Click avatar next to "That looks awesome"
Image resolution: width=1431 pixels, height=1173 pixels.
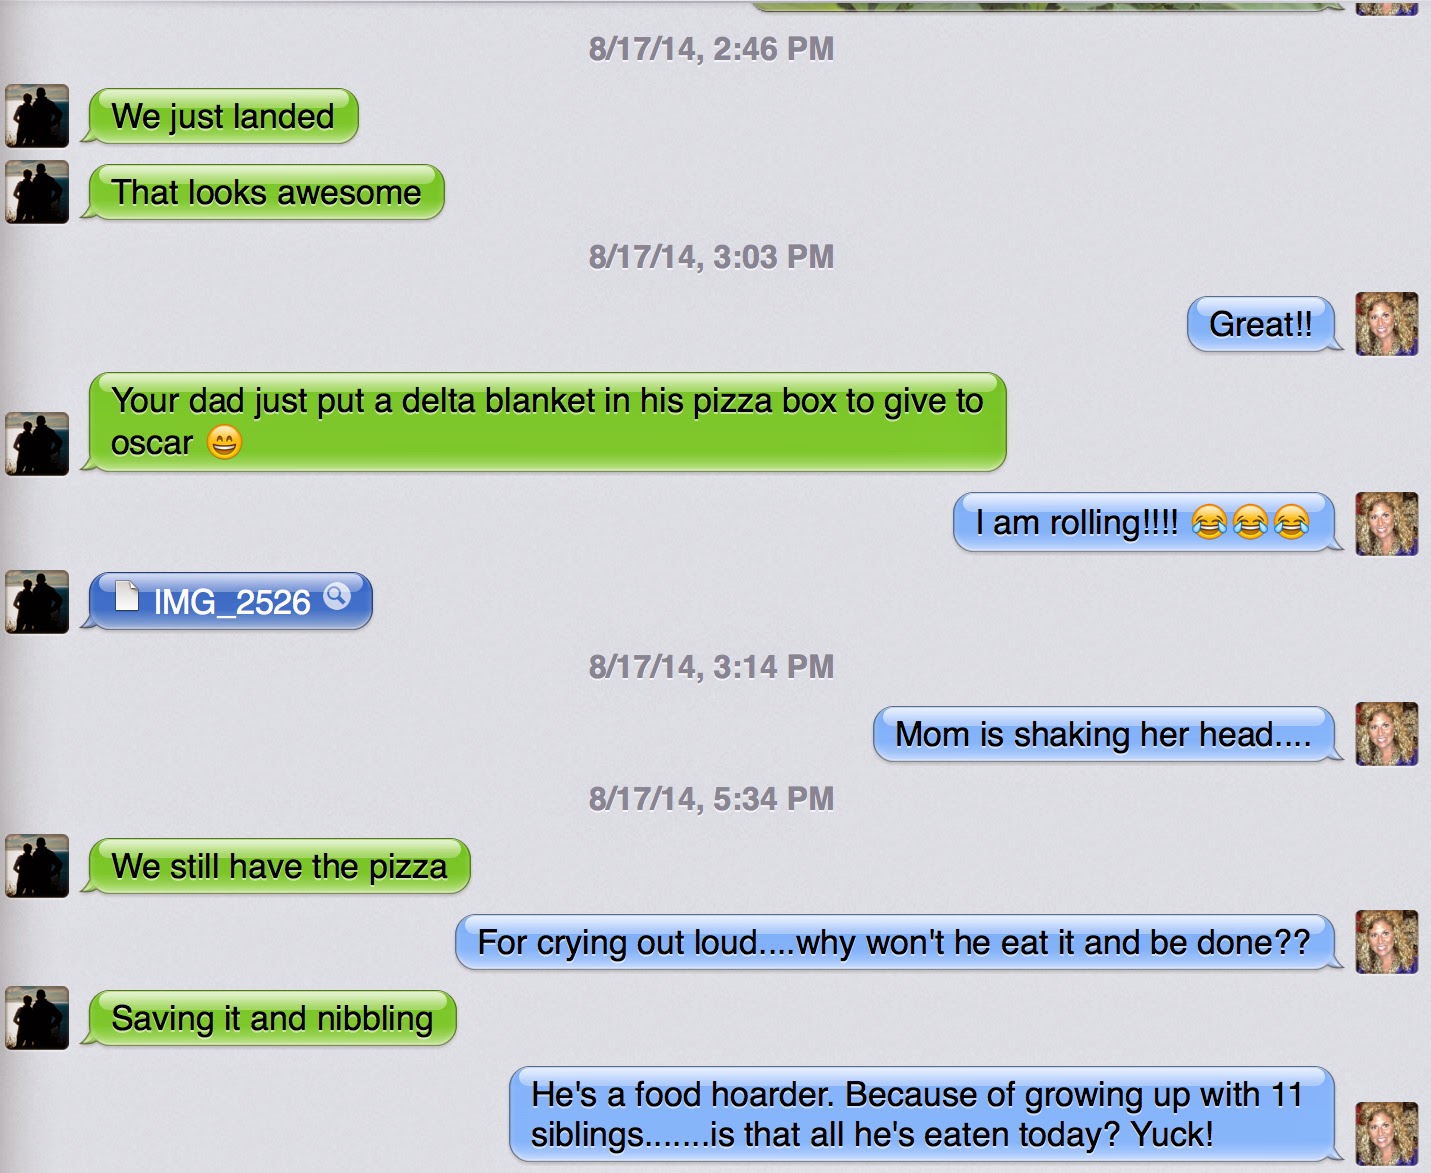coord(37,192)
